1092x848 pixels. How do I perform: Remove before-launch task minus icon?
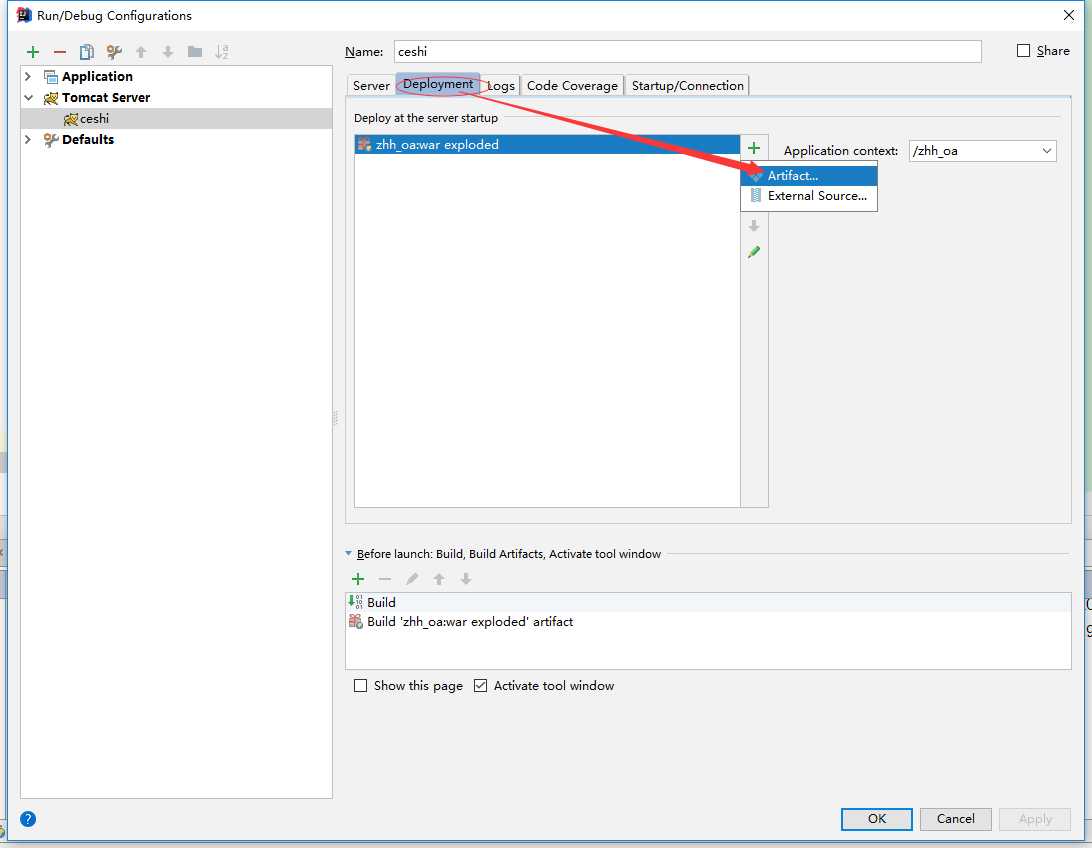tap(384, 579)
